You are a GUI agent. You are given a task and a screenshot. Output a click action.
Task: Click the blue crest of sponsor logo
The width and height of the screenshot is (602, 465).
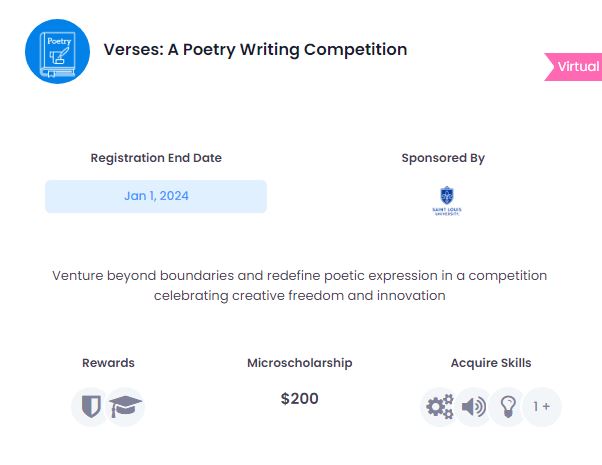click(447, 195)
